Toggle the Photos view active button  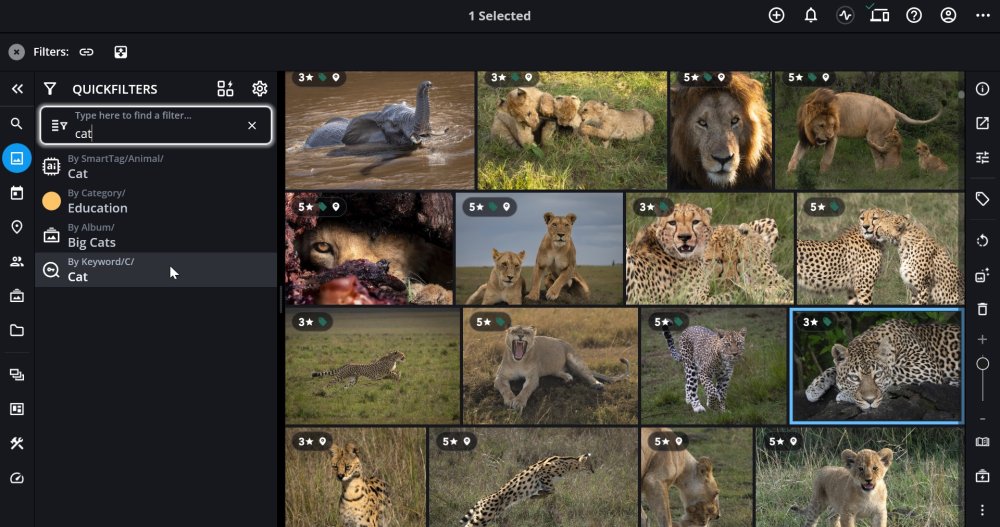click(16, 158)
